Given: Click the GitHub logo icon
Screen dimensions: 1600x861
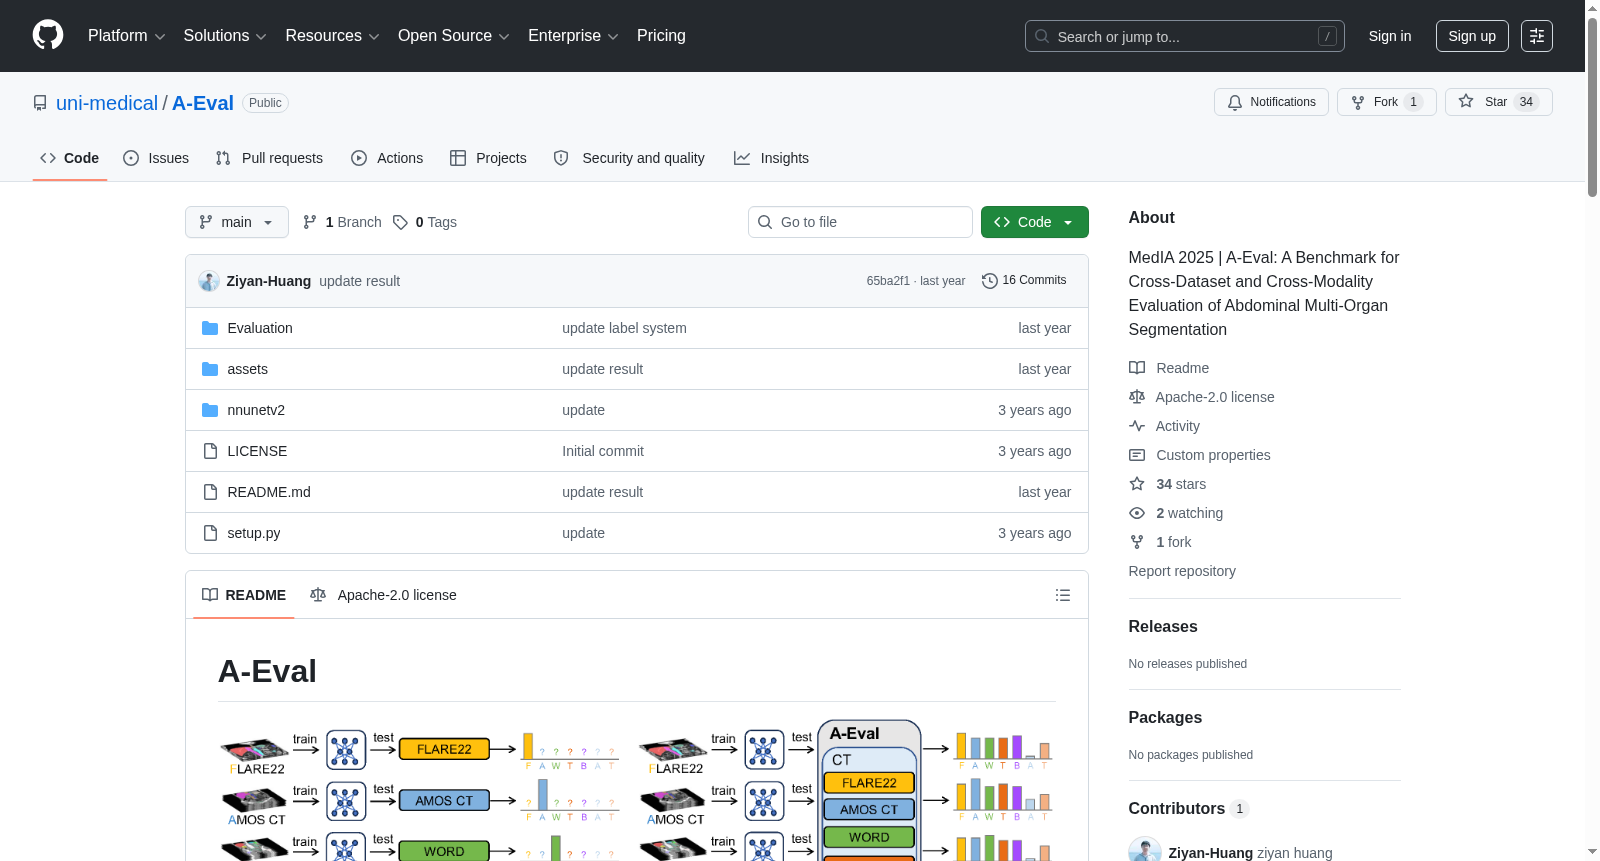Looking at the screenshot, I should point(48,35).
